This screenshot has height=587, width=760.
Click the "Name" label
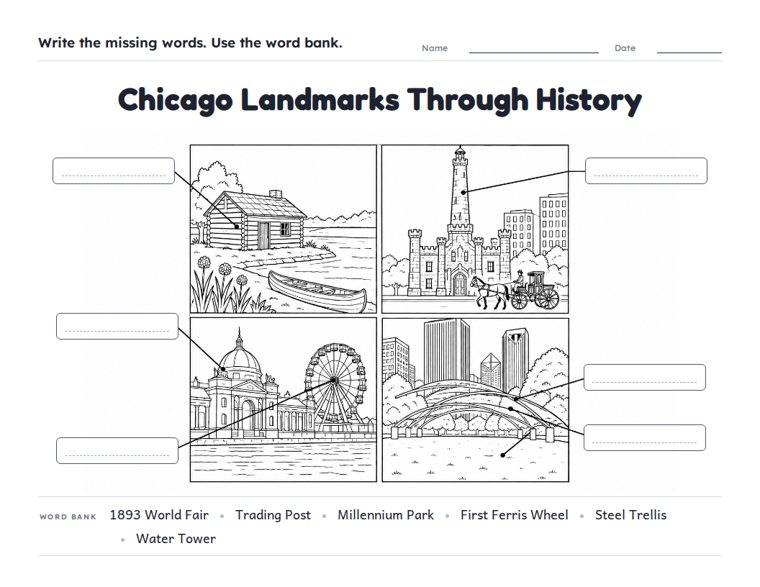(434, 48)
